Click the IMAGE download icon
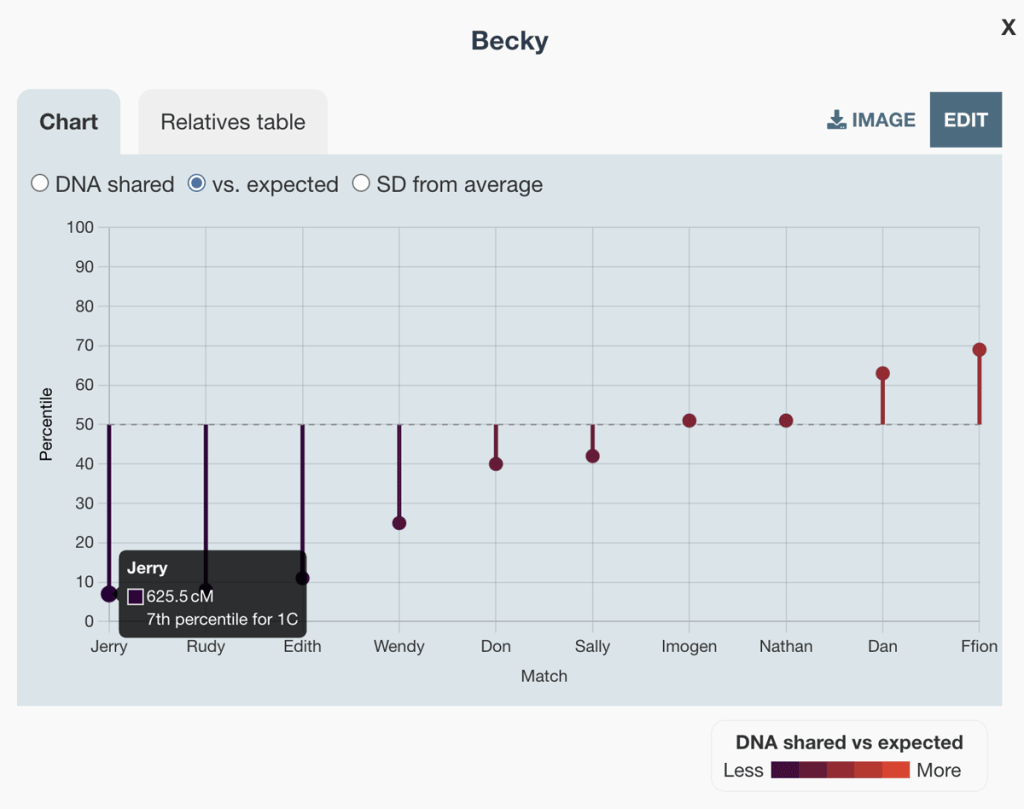This screenshot has width=1024, height=809. pyautogui.click(x=834, y=119)
